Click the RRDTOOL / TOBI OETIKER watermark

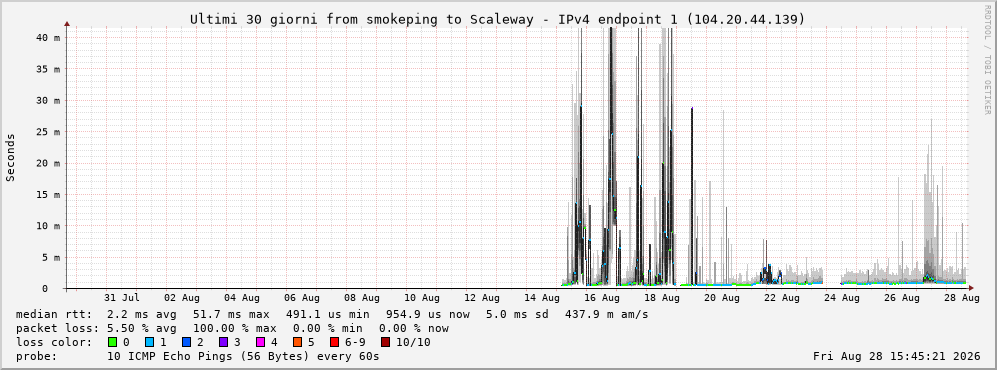[987, 64]
